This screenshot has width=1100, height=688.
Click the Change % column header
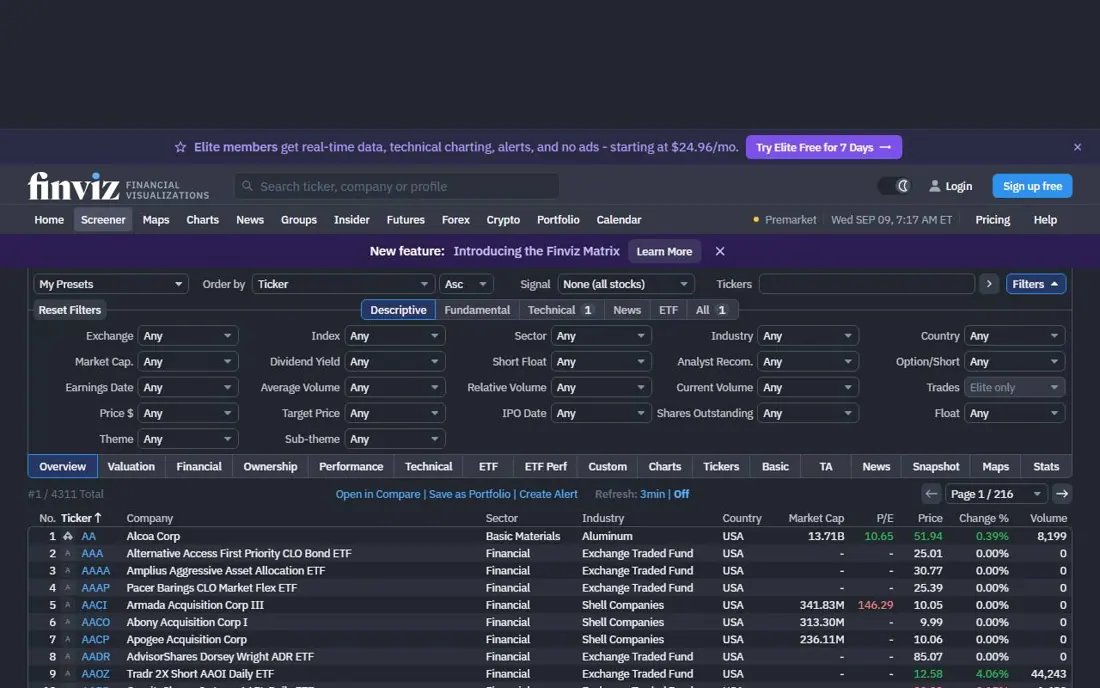(983, 518)
